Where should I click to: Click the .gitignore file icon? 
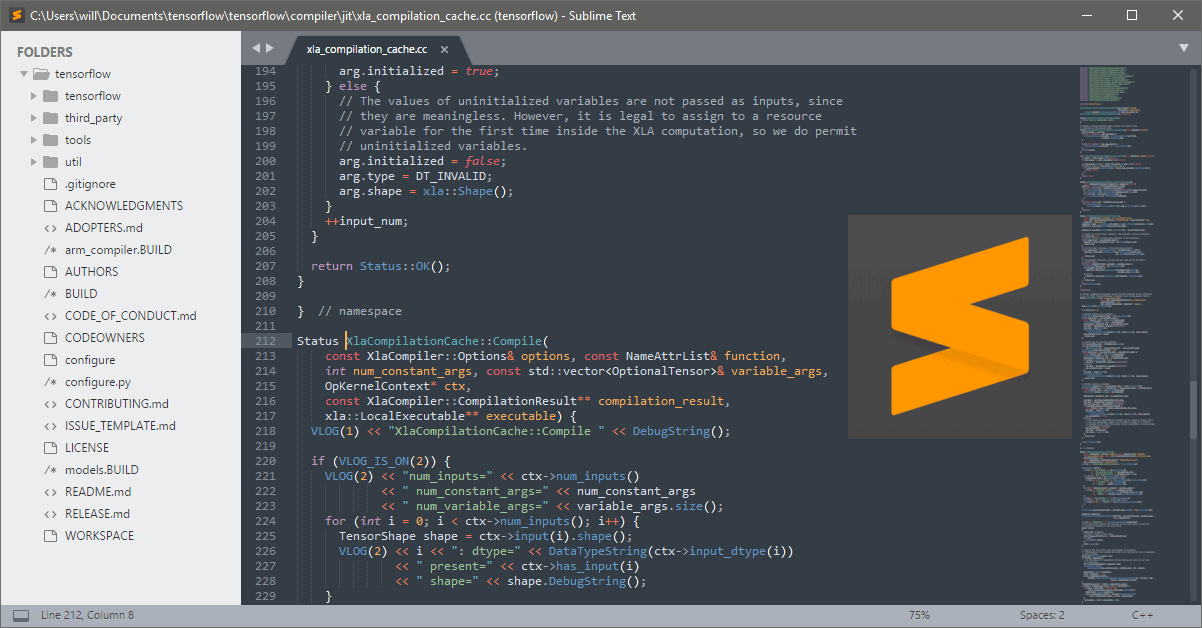pos(50,184)
